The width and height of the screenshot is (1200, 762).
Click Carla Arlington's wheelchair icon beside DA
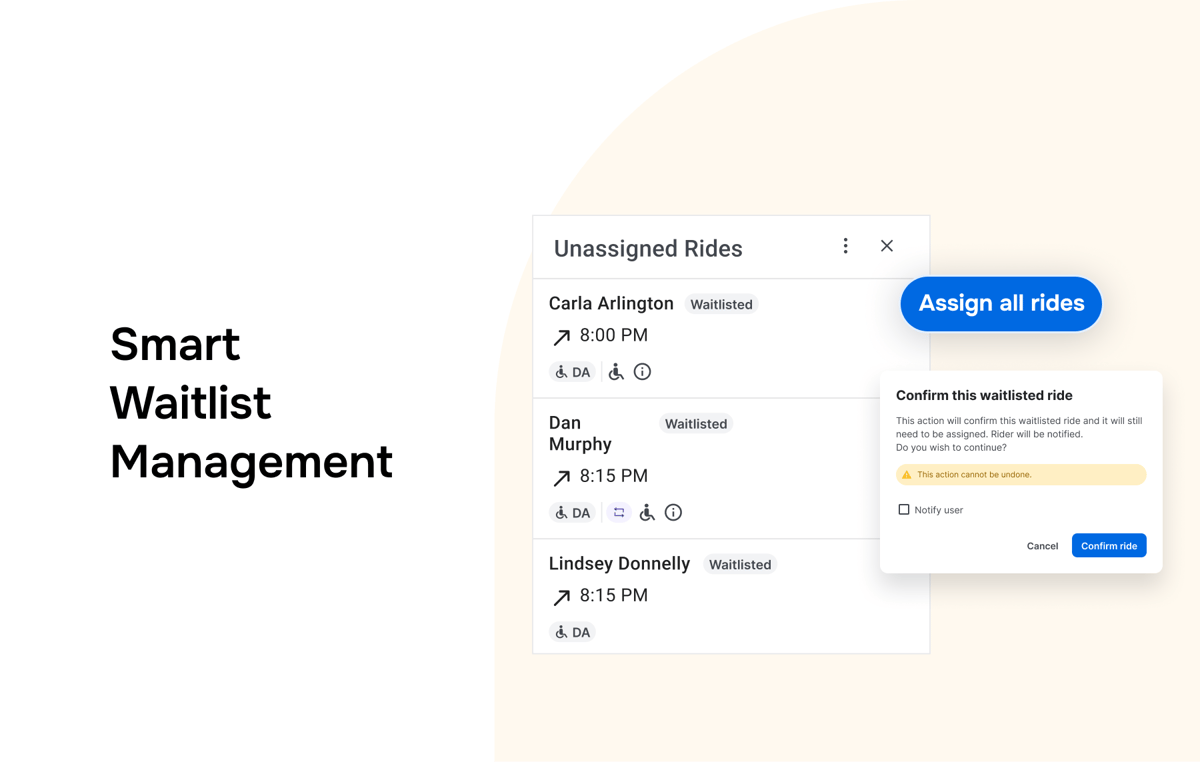[616, 372]
